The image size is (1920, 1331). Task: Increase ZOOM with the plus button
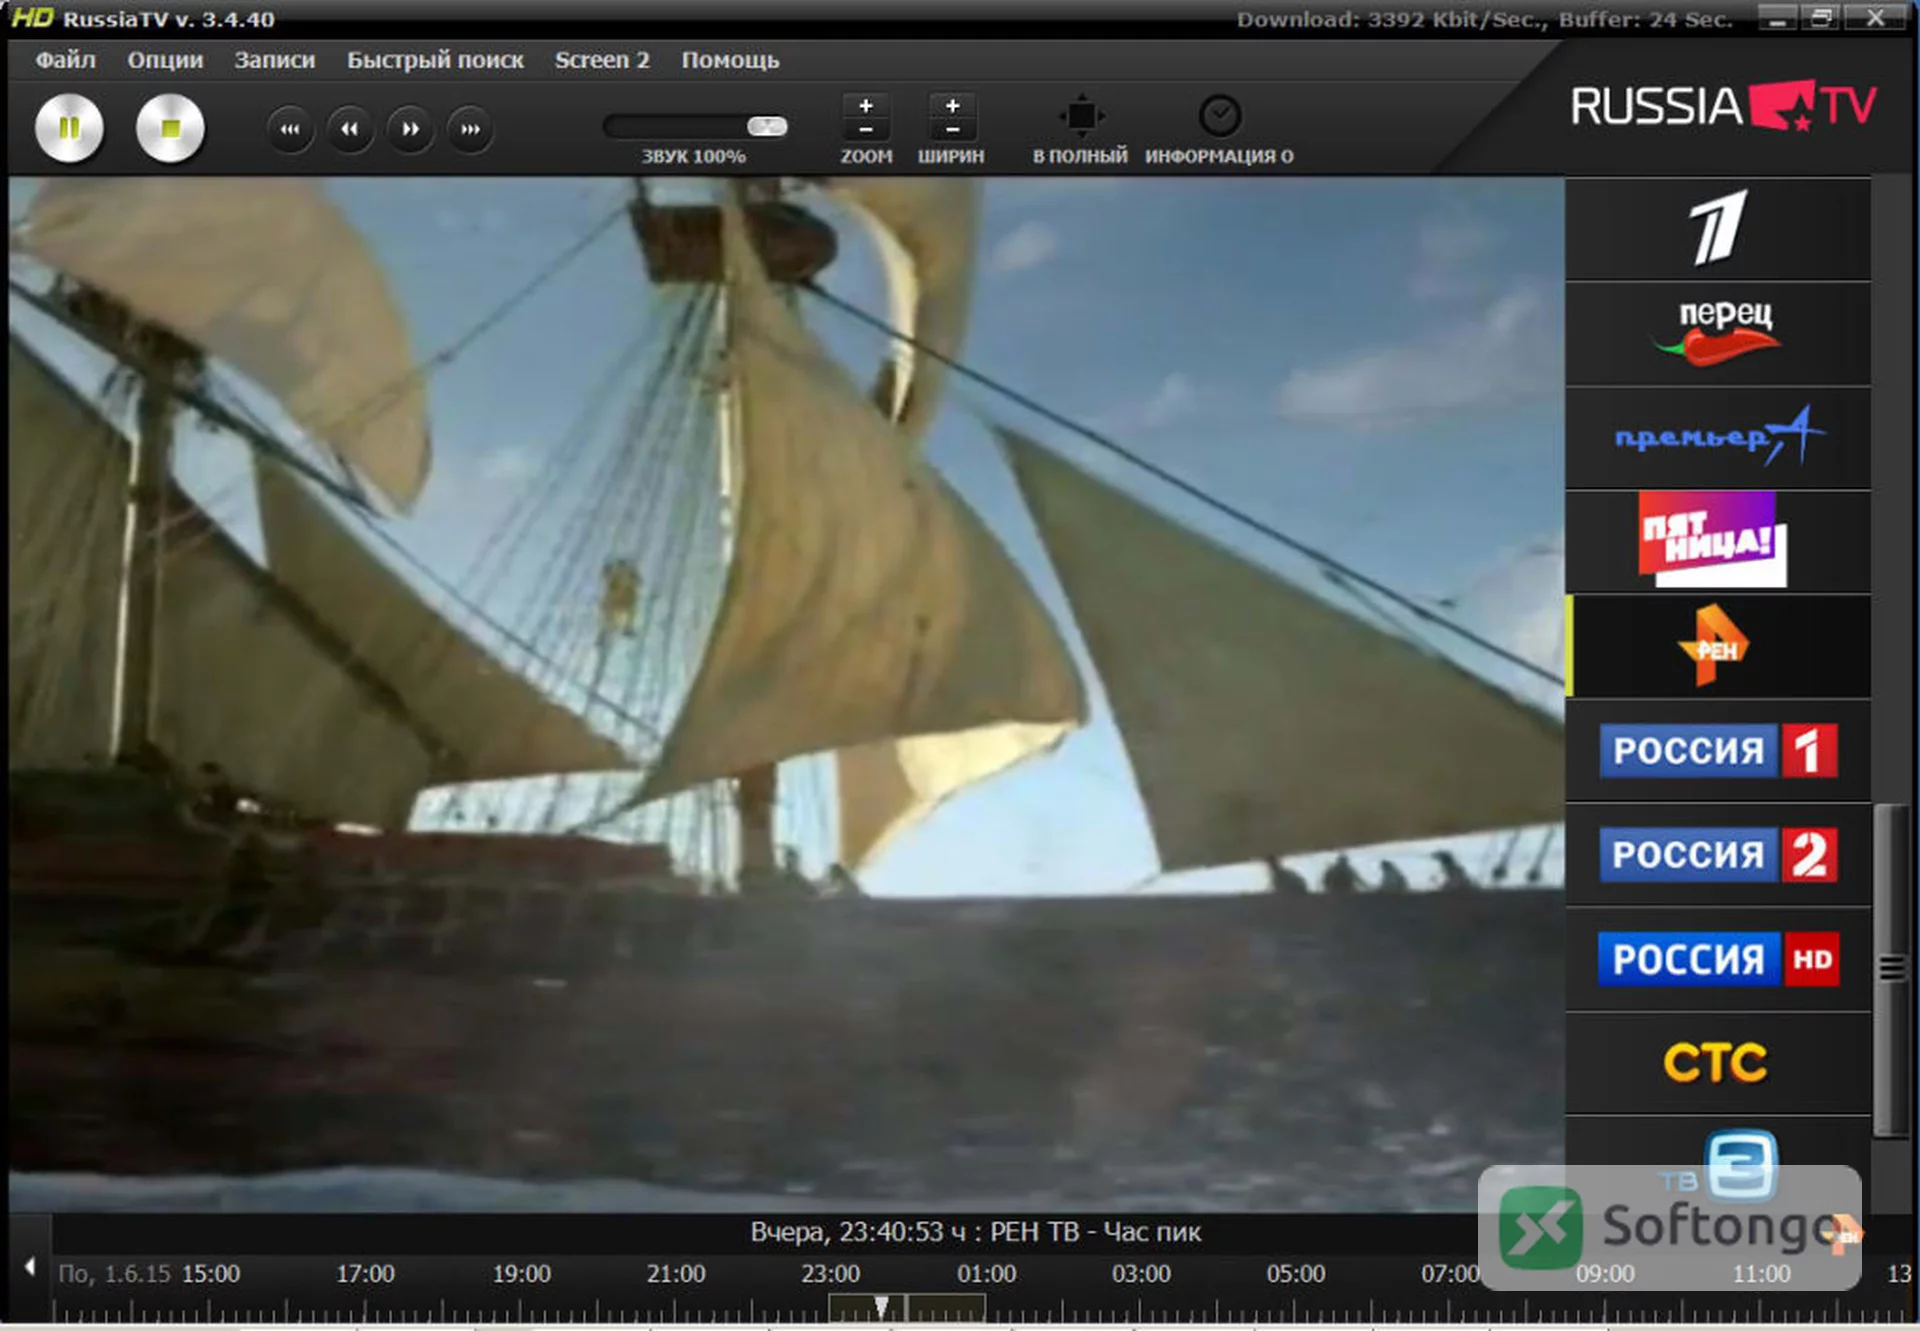coord(866,105)
